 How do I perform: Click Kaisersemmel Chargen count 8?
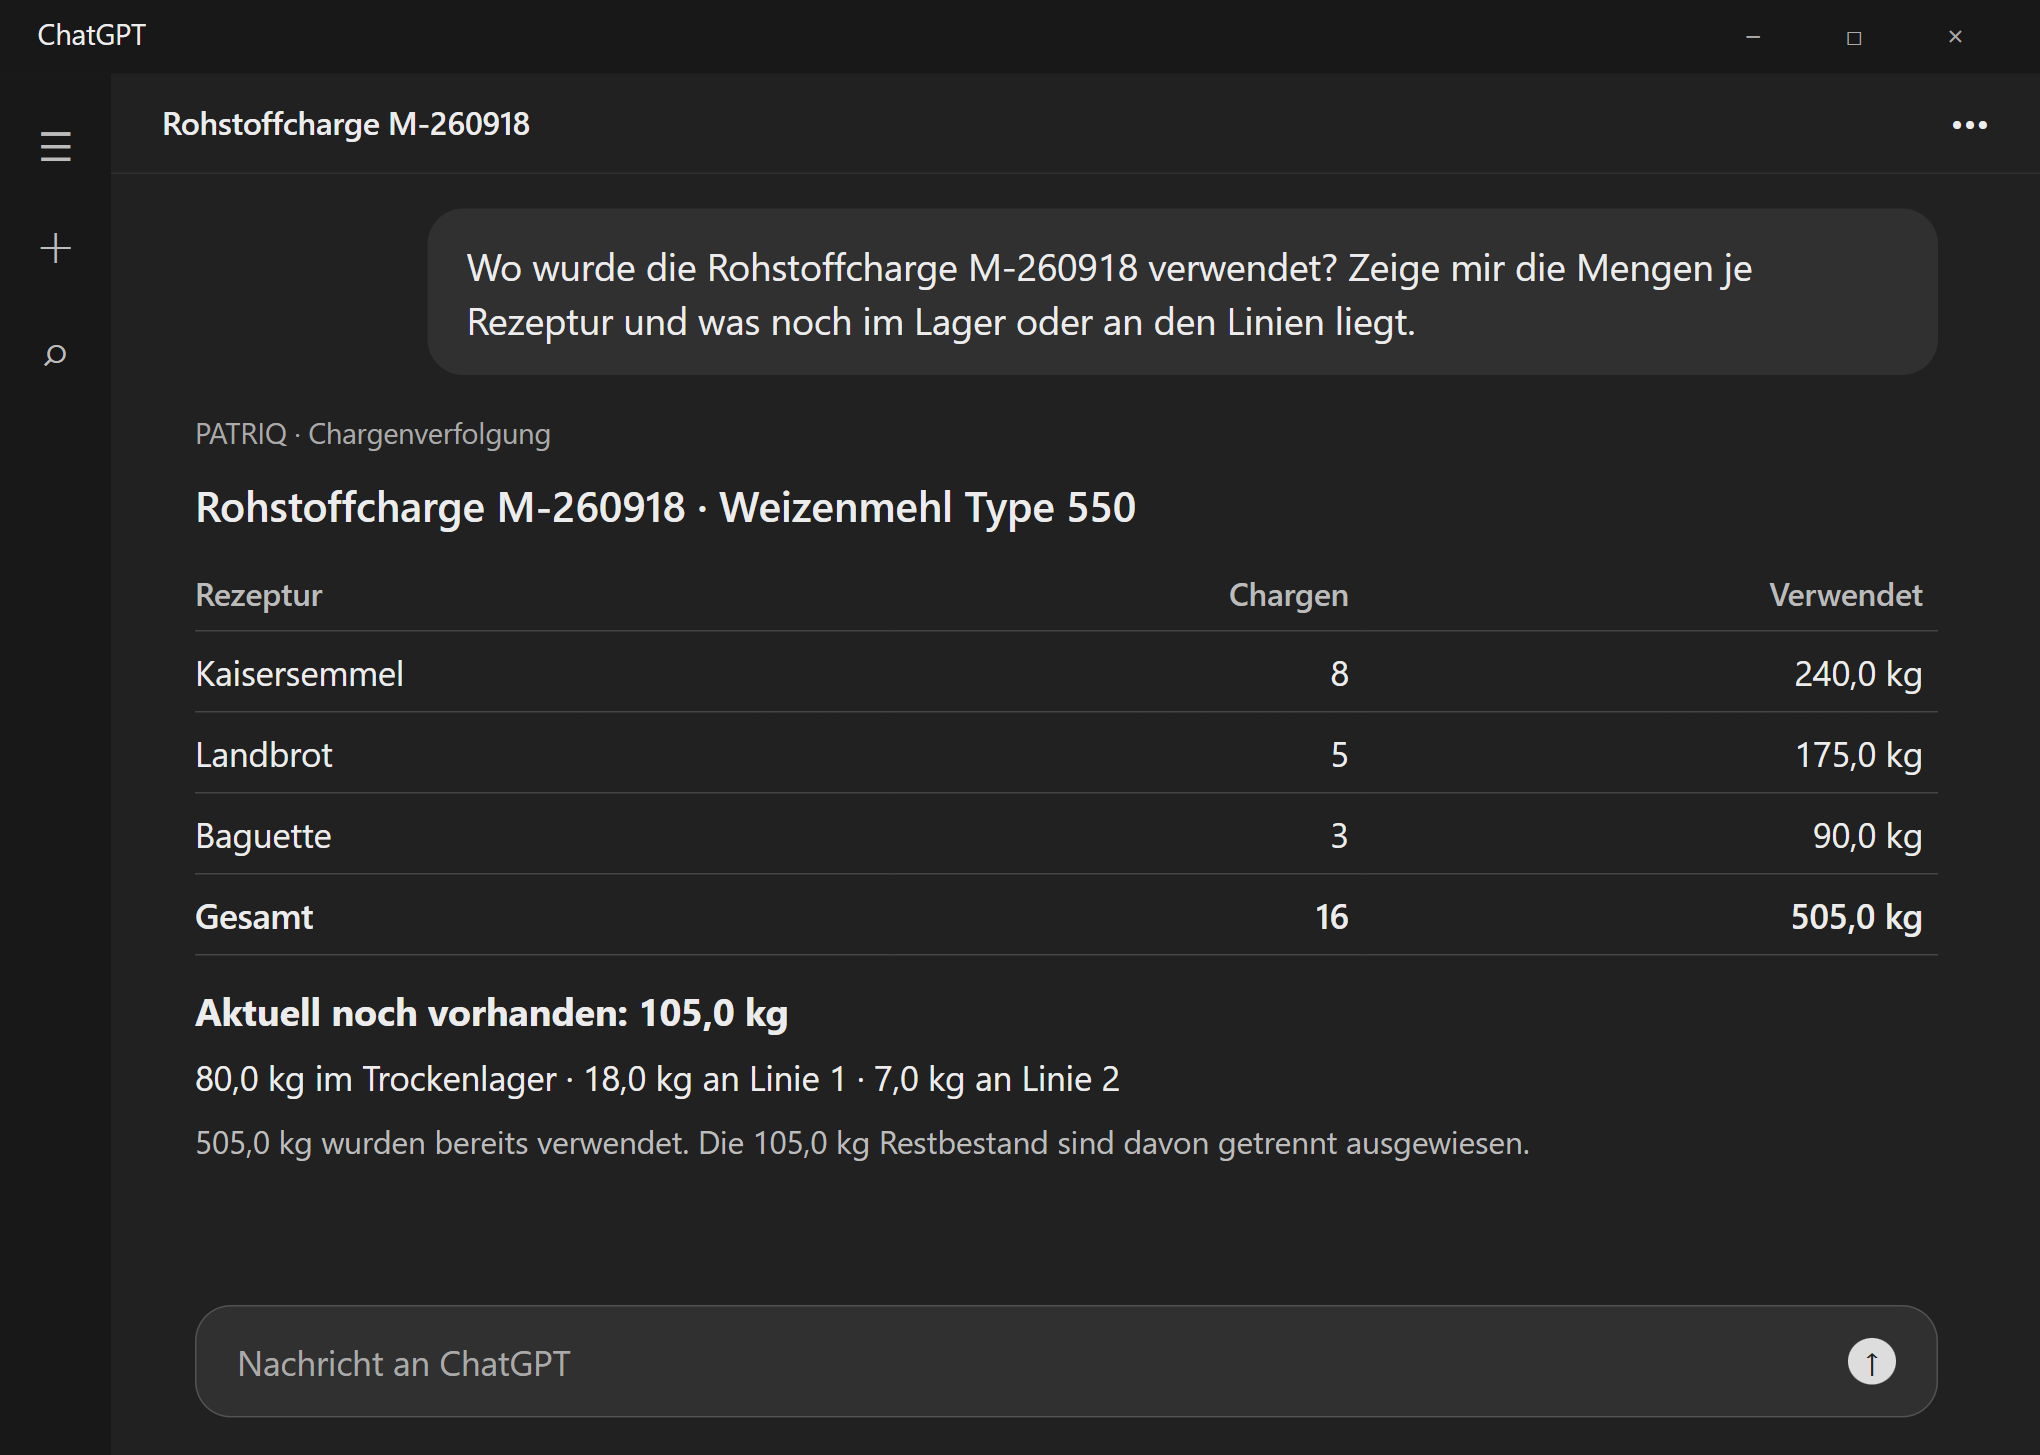coord(1339,674)
